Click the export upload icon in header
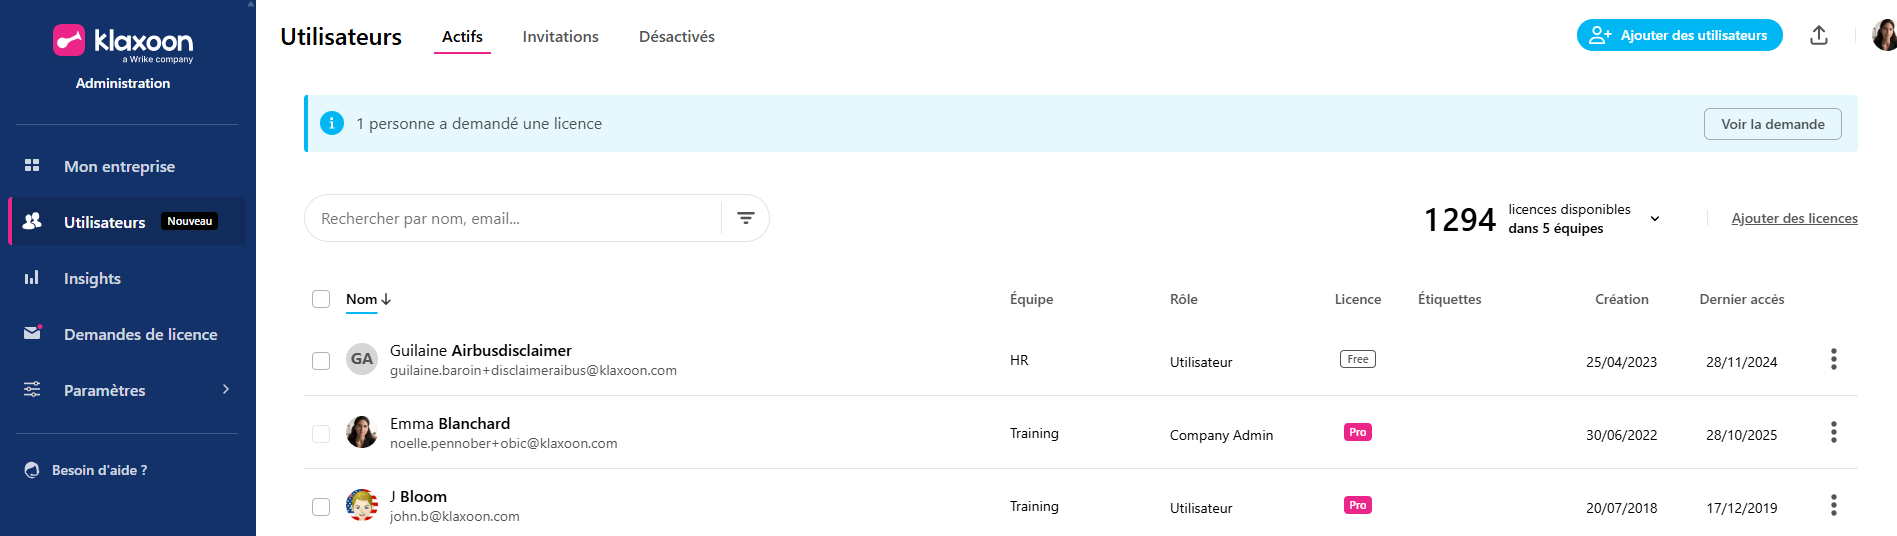The width and height of the screenshot is (1897, 536). coord(1819,36)
